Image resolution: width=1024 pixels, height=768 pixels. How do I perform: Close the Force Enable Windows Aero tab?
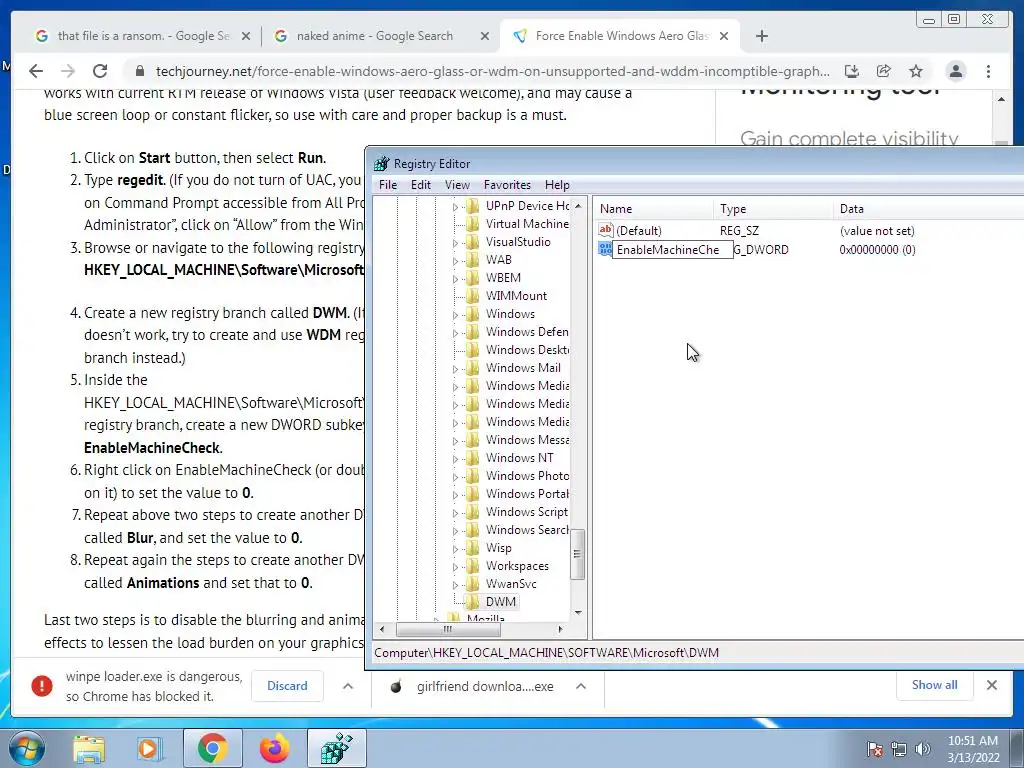pos(724,37)
